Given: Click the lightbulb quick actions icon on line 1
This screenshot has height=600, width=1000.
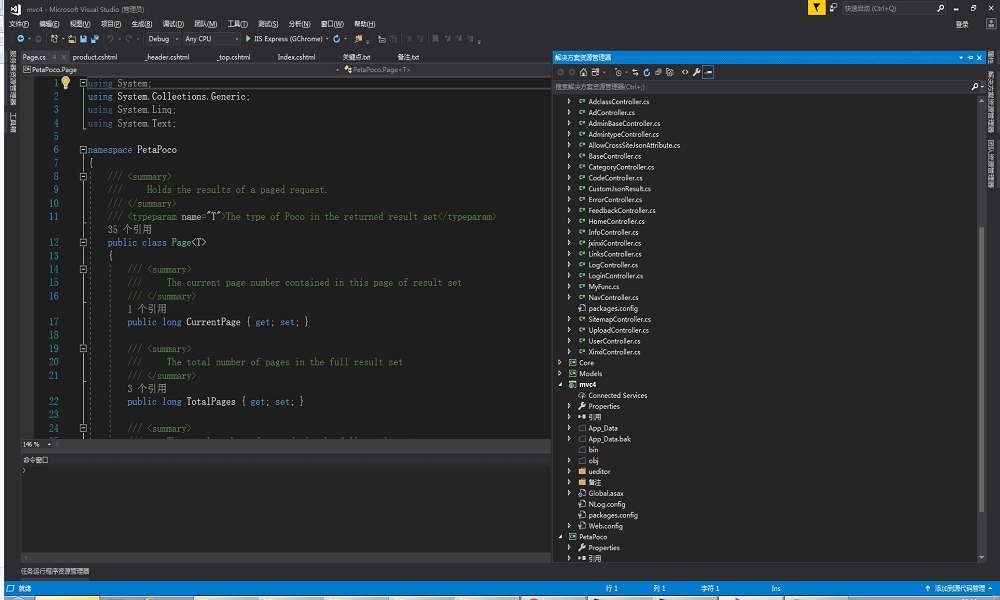Looking at the screenshot, I should click(x=66, y=83).
